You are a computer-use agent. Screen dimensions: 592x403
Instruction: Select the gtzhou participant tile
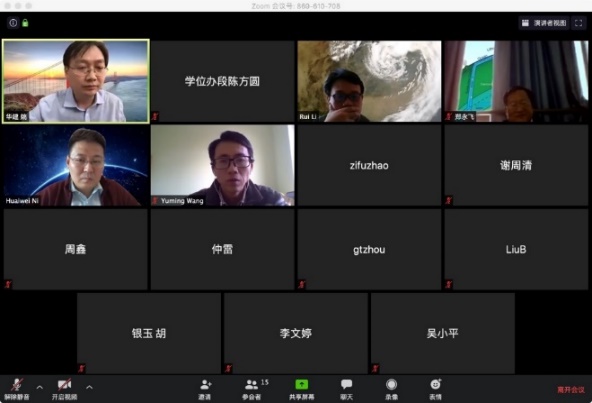[369, 249]
